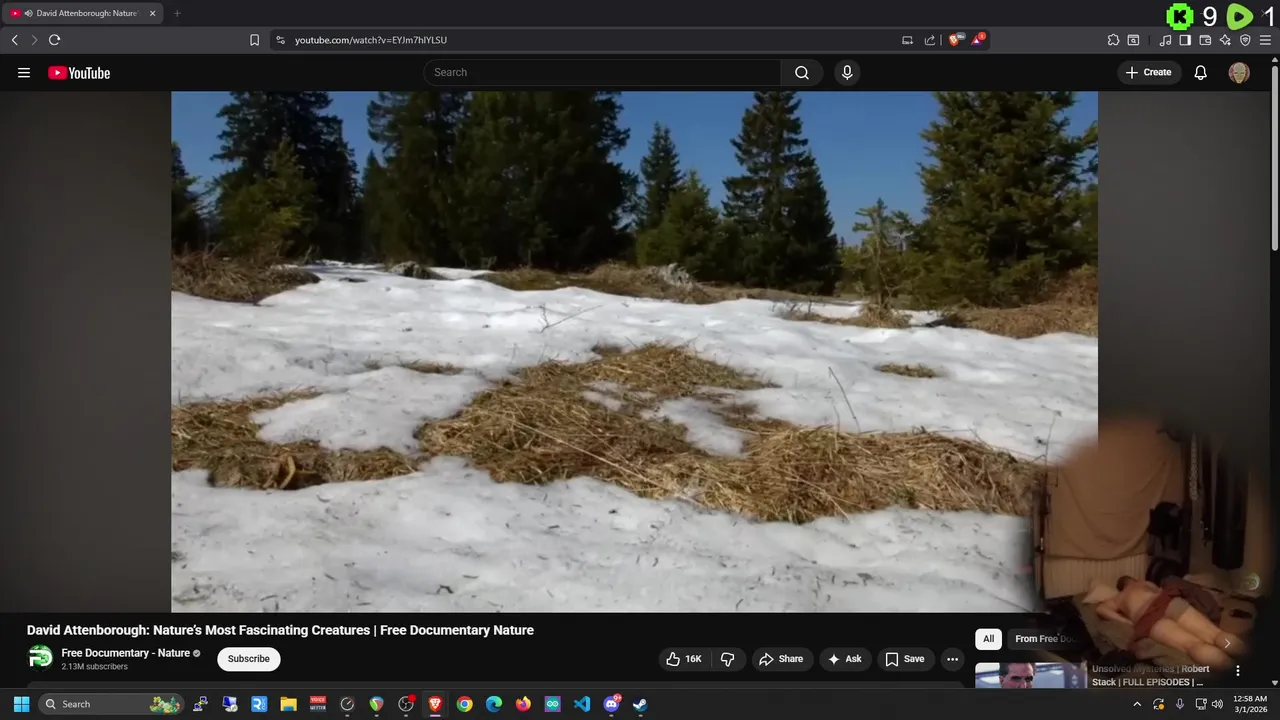Screen dimensions: 1280x720
Task: Open Leo AI sparkle icon
Action: (1225, 40)
